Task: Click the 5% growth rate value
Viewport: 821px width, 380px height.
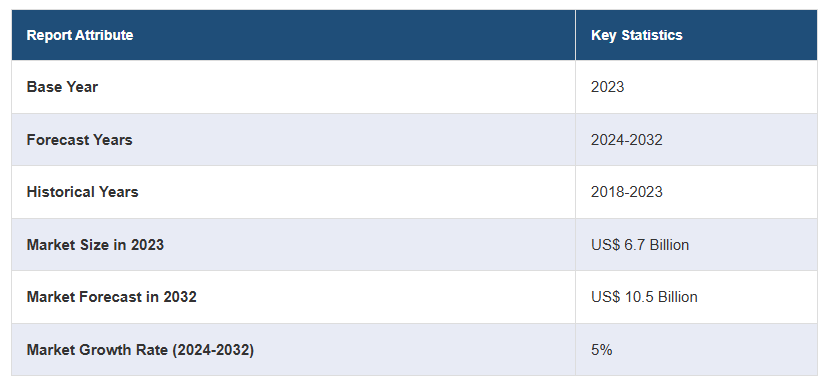Action: pos(602,350)
